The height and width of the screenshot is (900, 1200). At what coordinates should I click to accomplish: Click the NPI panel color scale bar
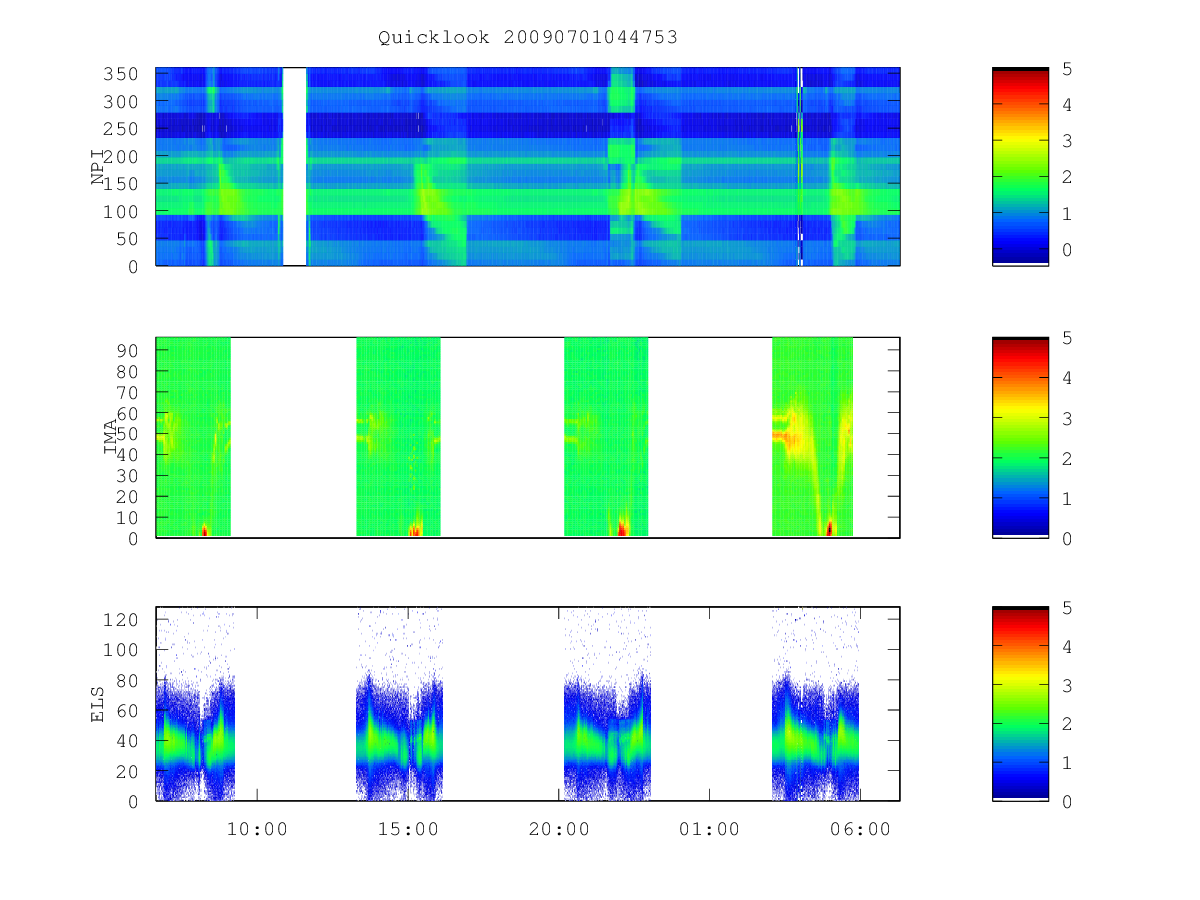pos(1020,167)
